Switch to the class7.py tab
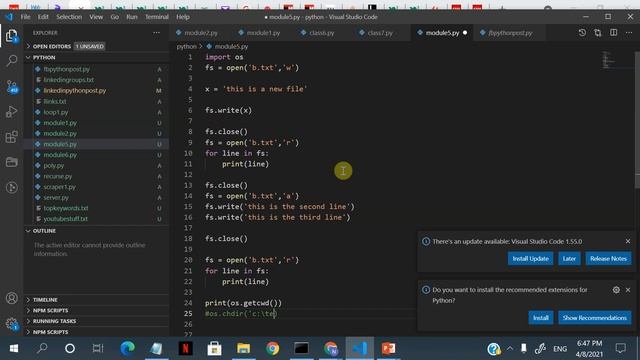The width and height of the screenshot is (640, 360). [x=380, y=33]
